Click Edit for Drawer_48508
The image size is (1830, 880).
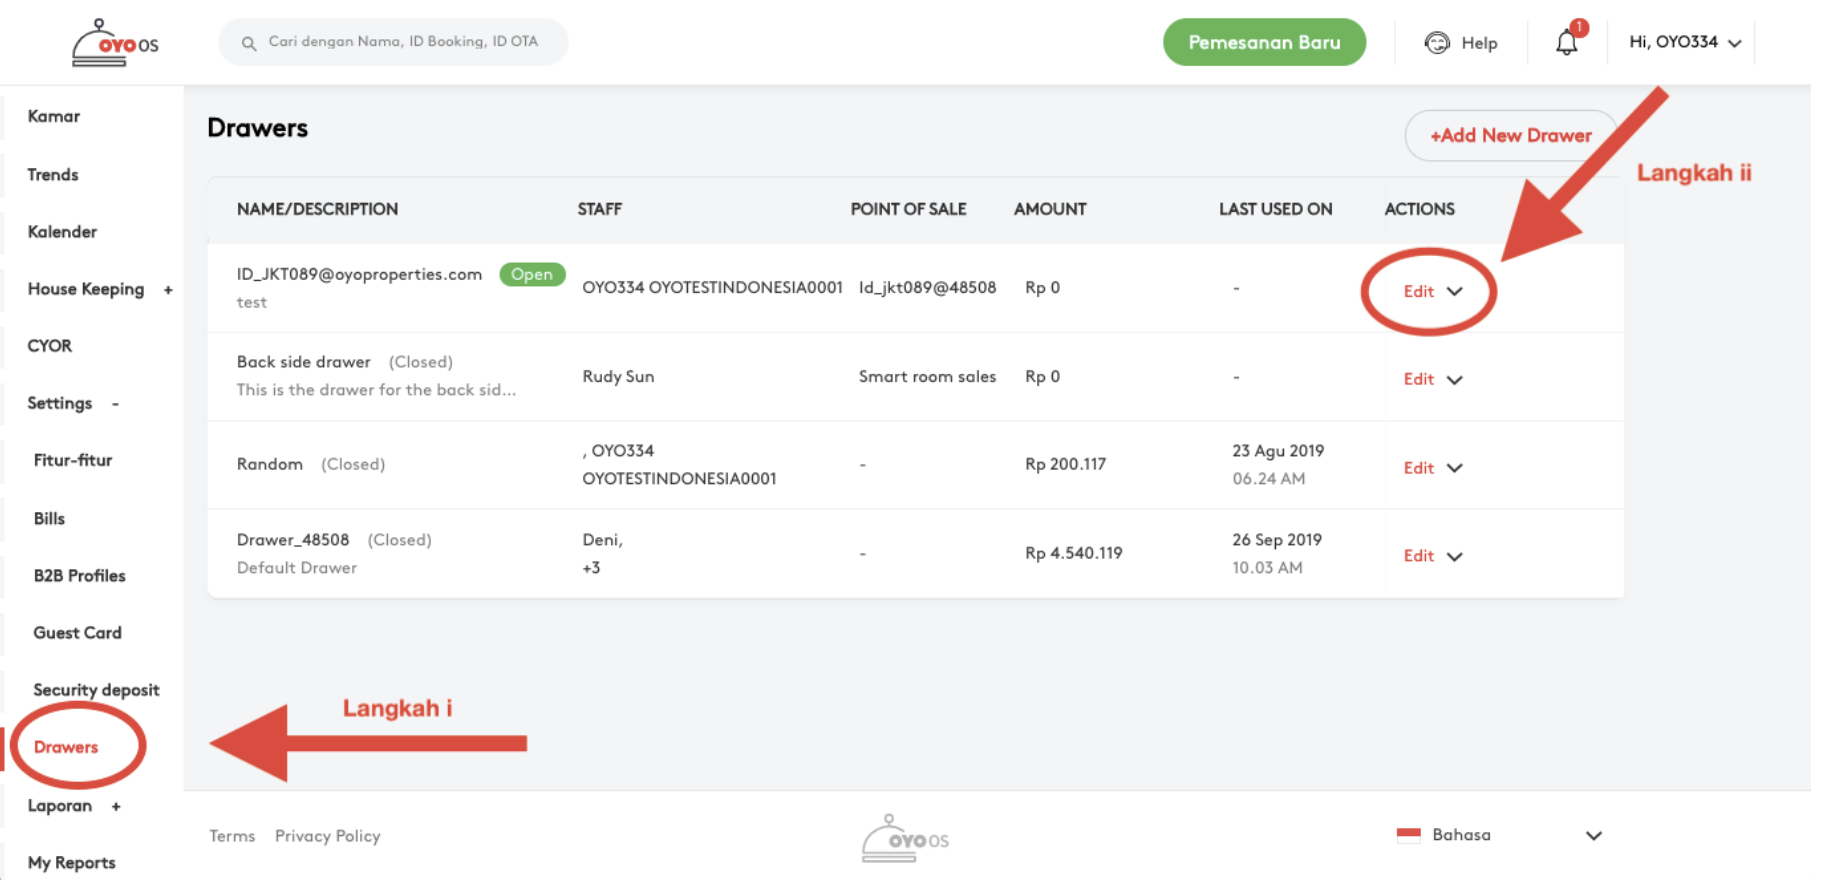pyautogui.click(x=1418, y=556)
